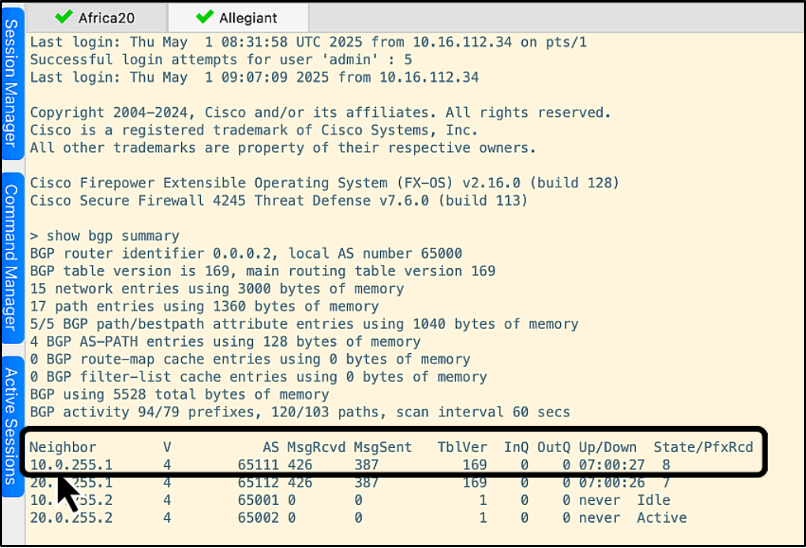806x548 pixels.
Task: Click AS value 65111
Action: 258,465
